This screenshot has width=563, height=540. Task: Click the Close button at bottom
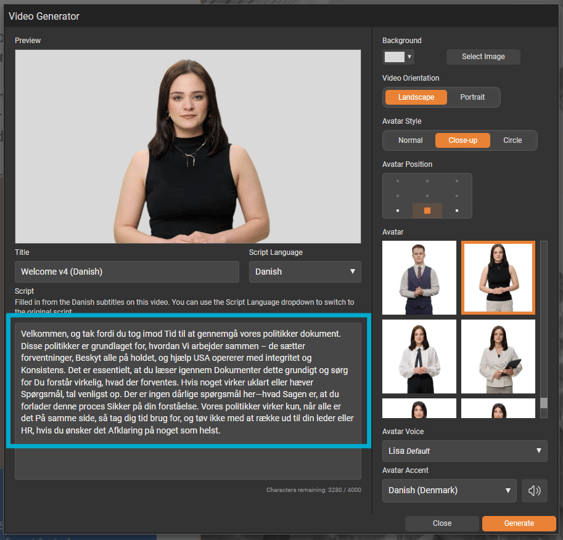[442, 523]
